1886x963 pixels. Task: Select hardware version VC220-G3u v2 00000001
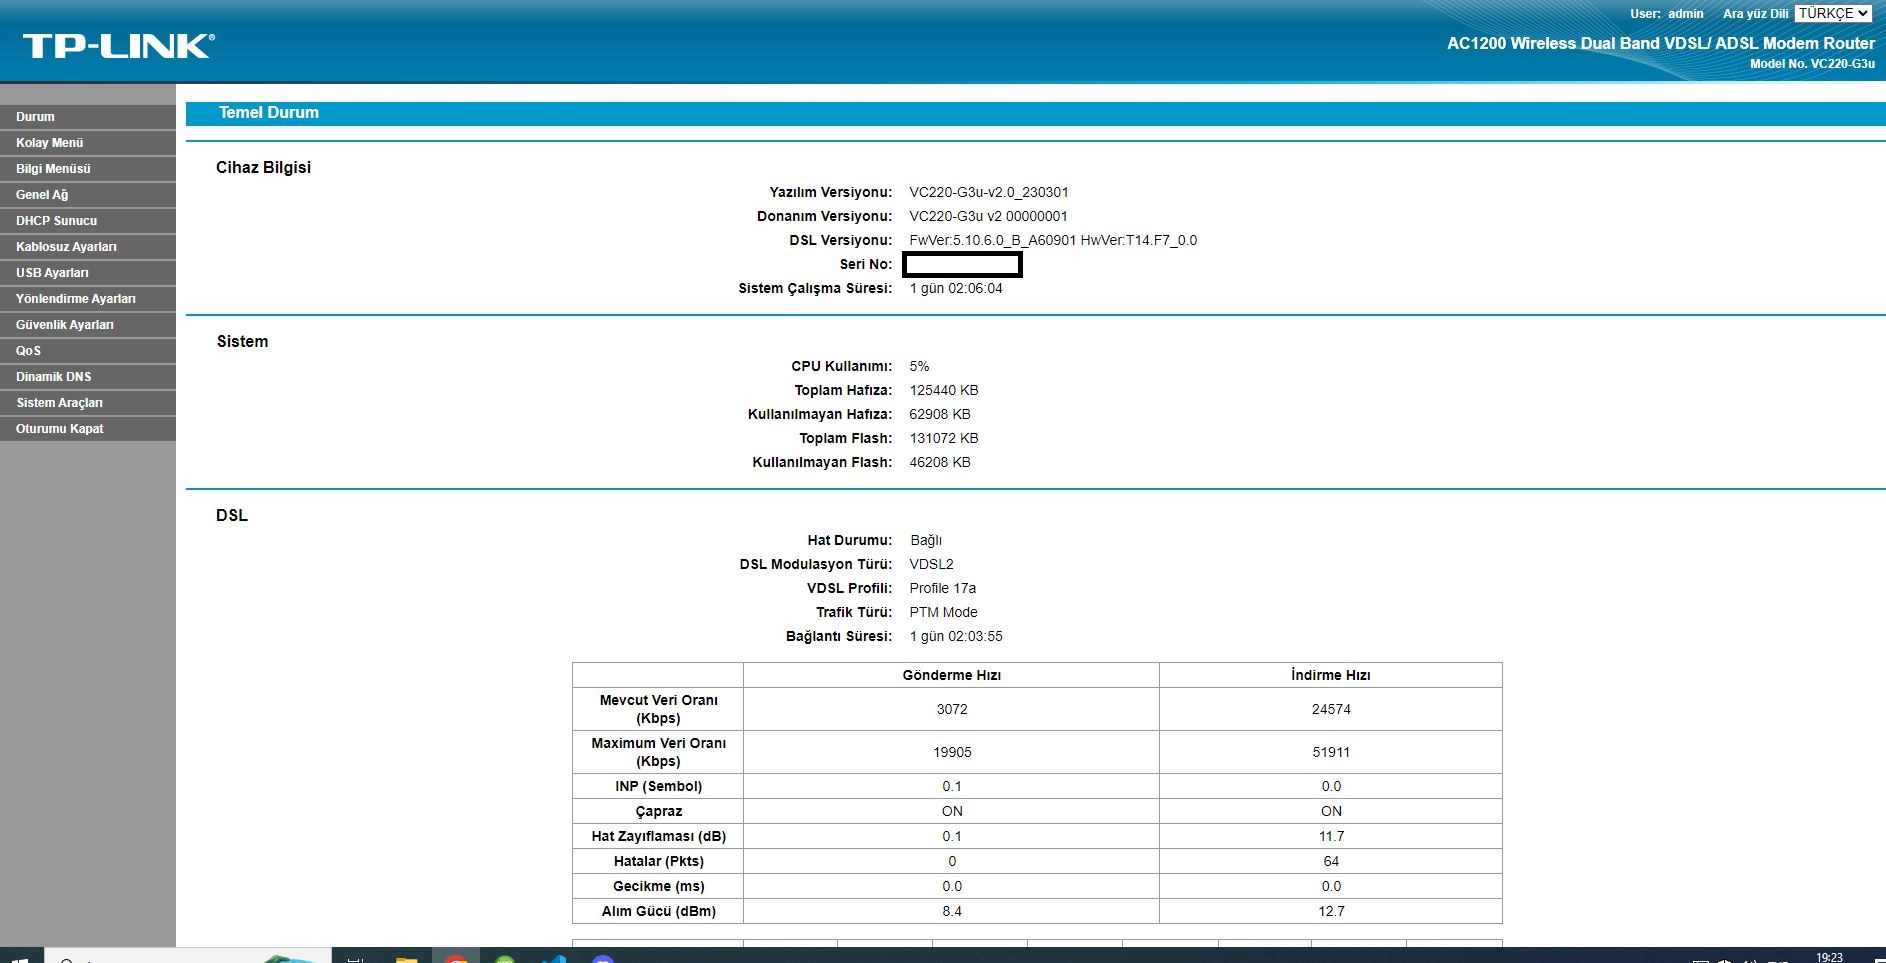(x=988, y=216)
